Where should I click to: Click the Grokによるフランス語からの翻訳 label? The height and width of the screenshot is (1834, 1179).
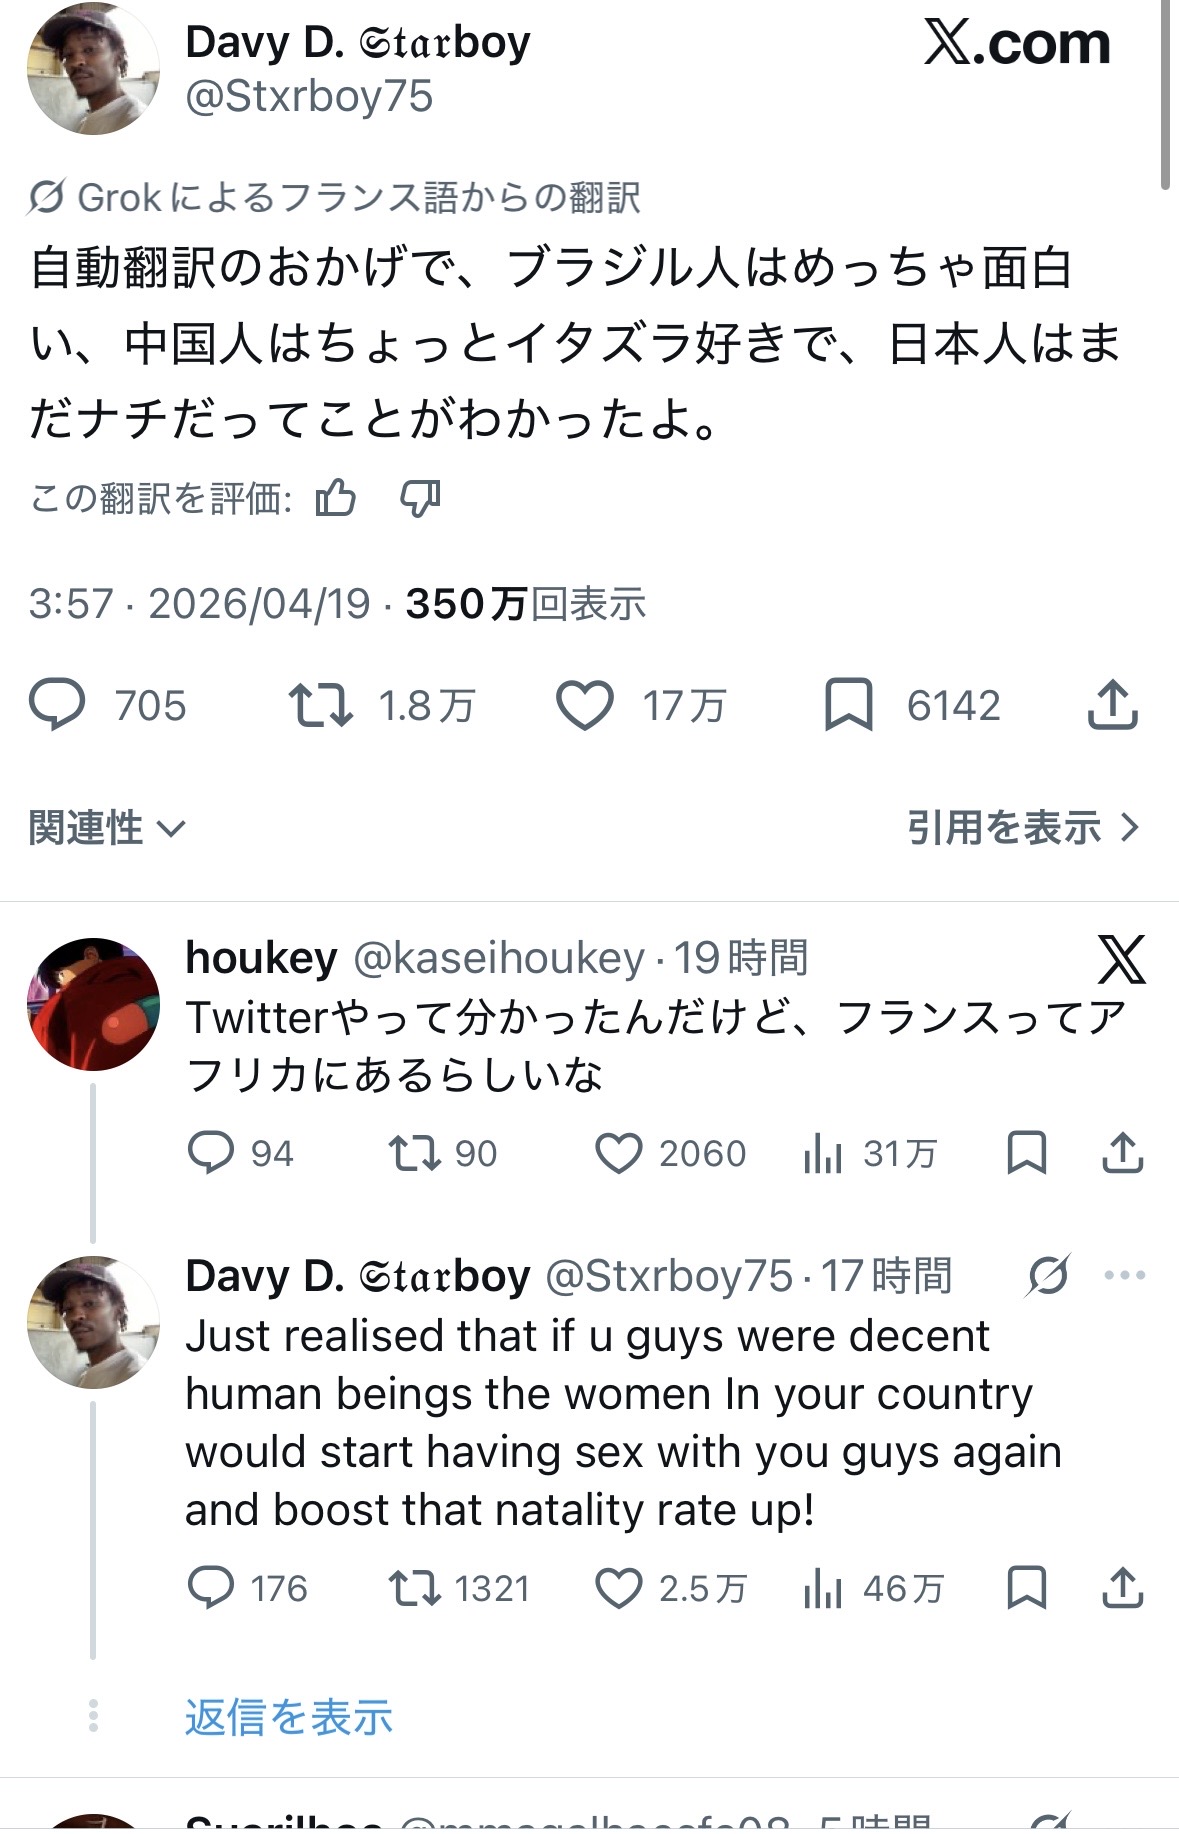tap(335, 197)
